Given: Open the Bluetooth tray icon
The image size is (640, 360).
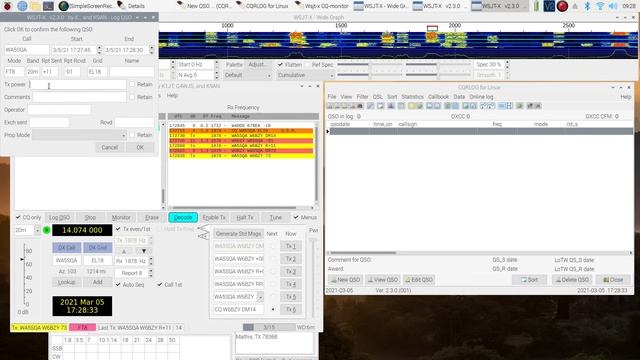Looking at the screenshot, I should (587, 6).
